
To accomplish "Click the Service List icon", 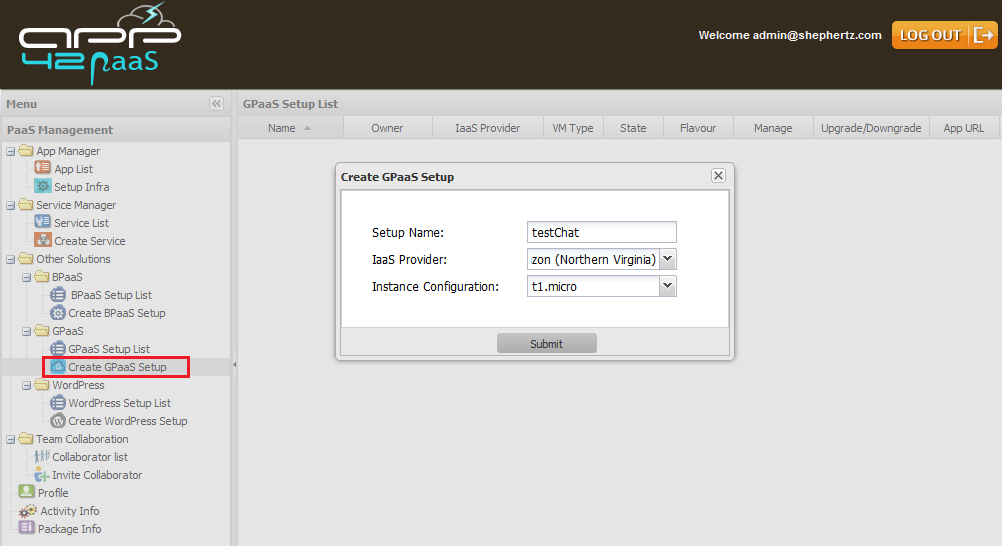I will click(43, 223).
